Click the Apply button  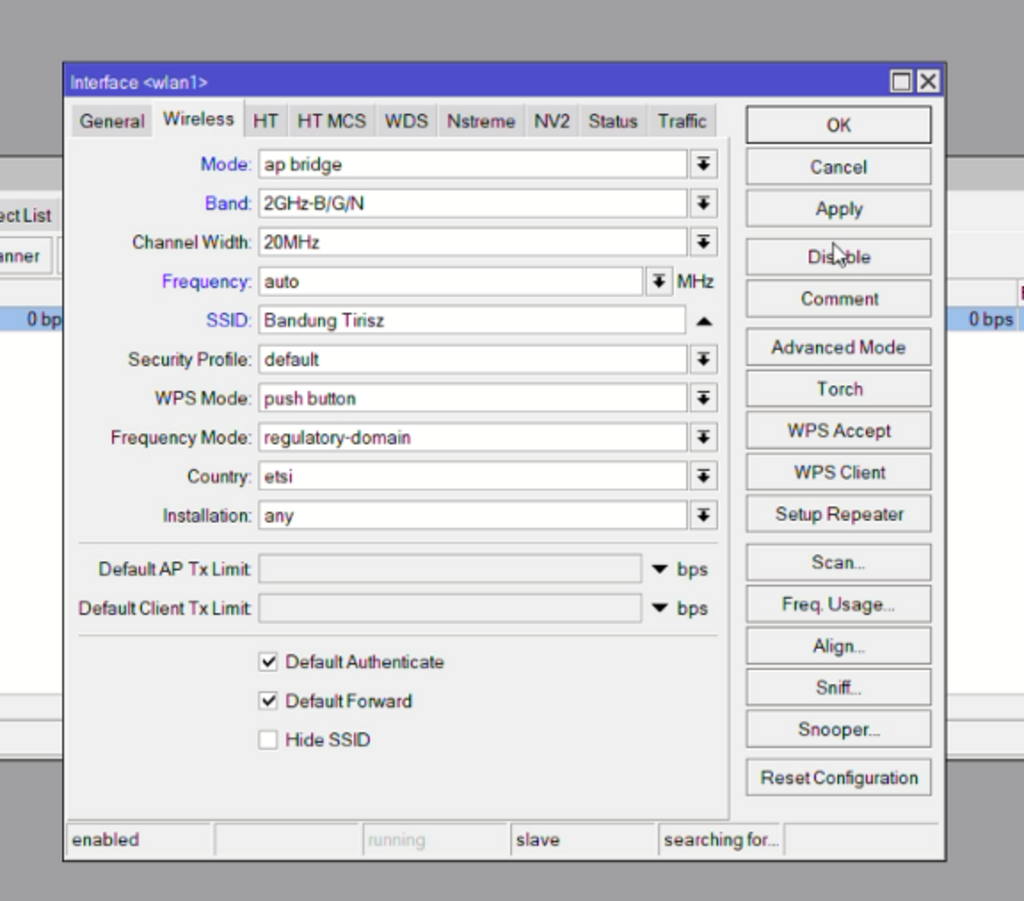point(839,209)
